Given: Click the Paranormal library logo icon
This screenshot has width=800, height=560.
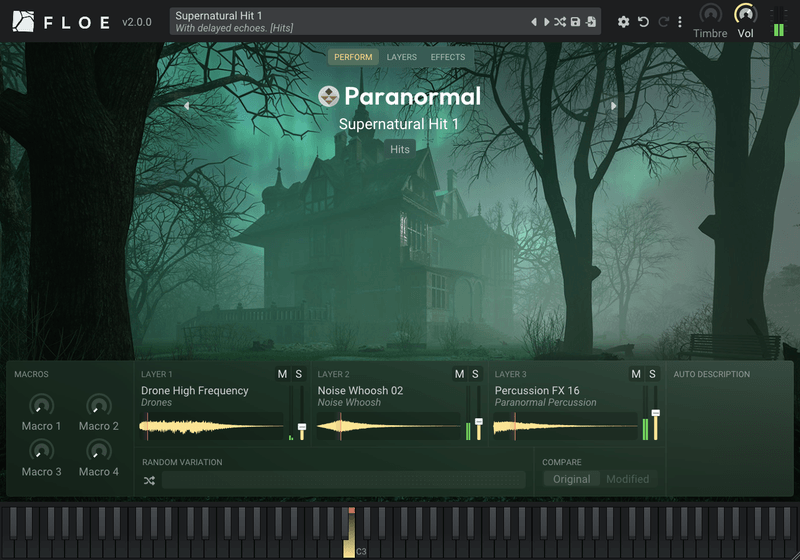Looking at the screenshot, I should [329, 96].
